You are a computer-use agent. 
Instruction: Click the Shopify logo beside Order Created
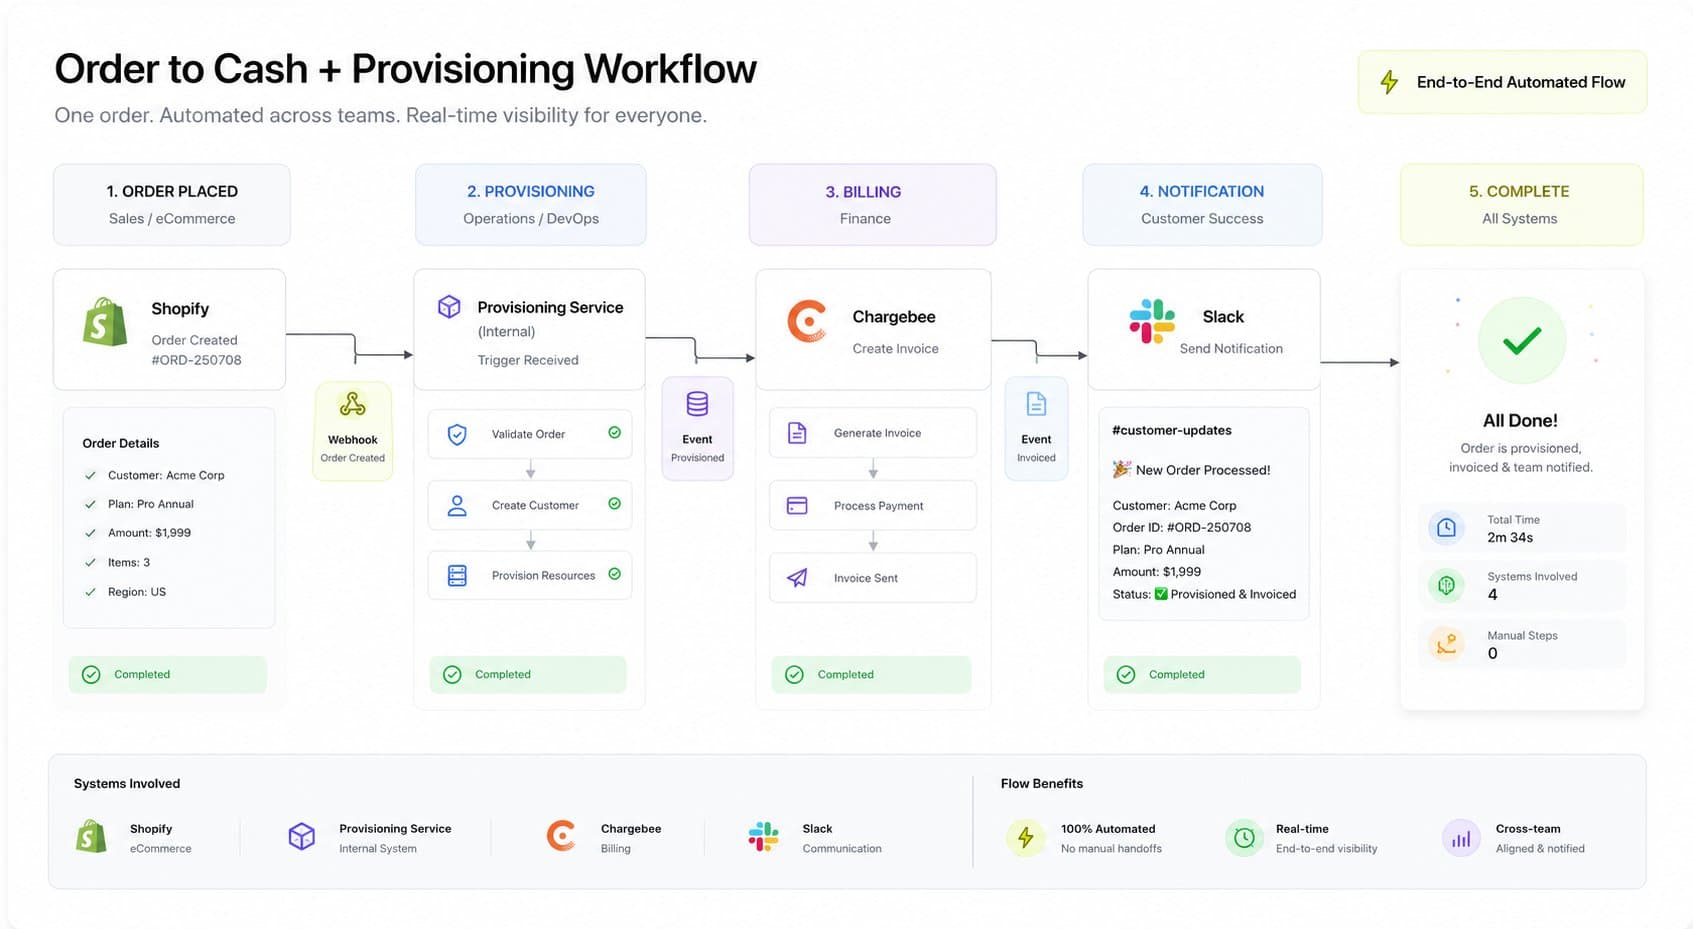coord(105,322)
